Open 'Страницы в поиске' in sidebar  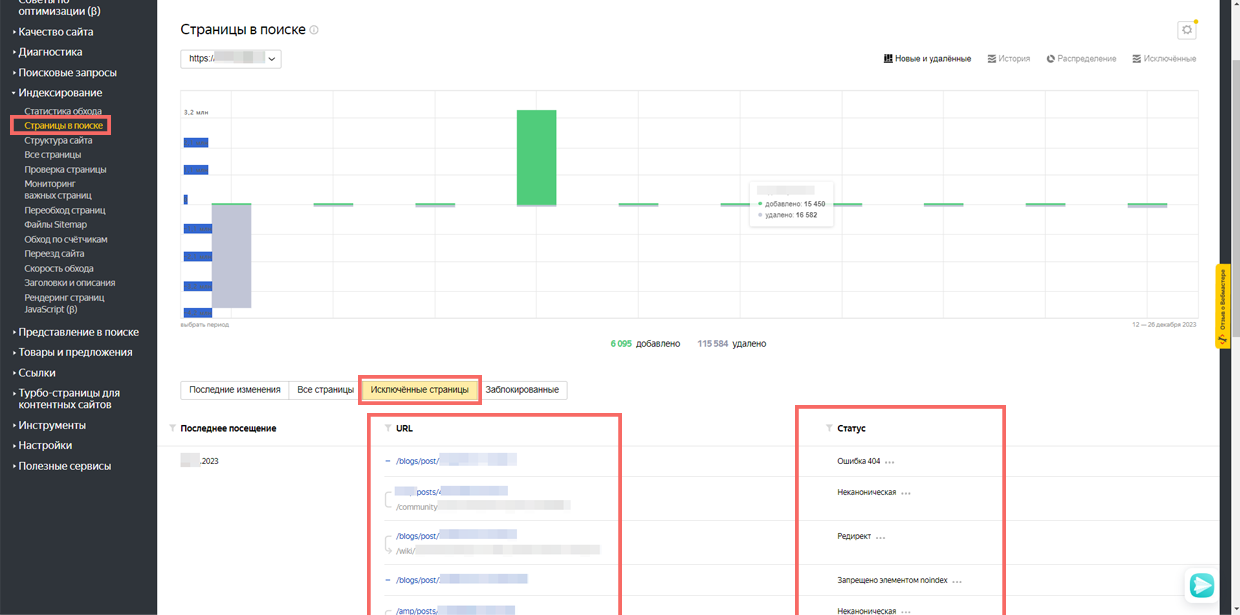coord(63,126)
